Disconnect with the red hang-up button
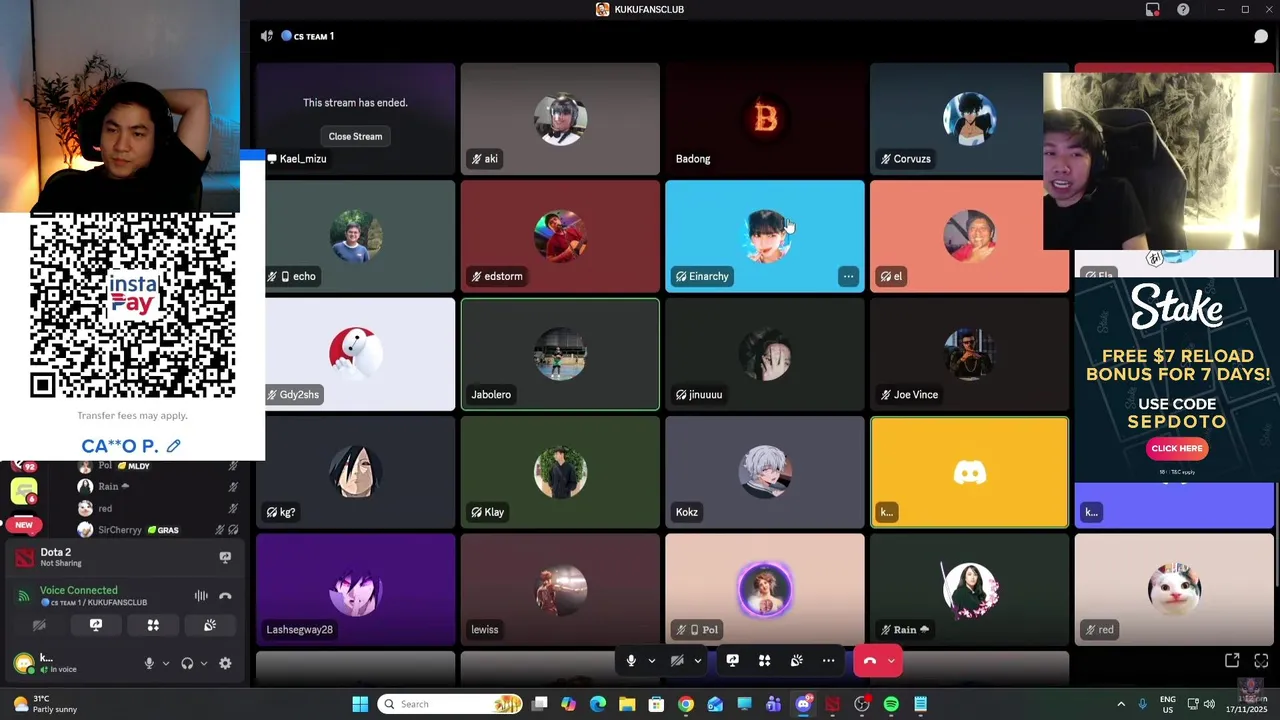The height and width of the screenshot is (720, 1280). pos(869,661)
